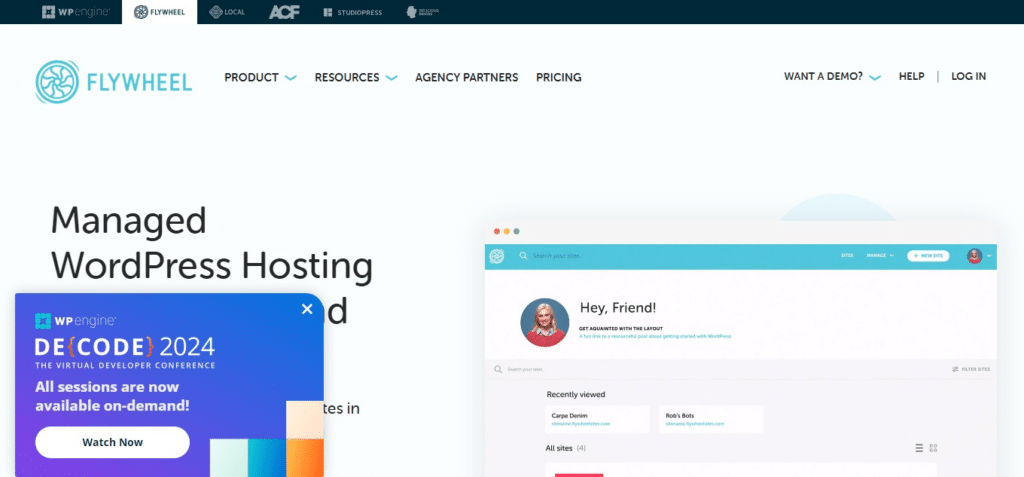Viewport: 1024px width, 477px height.
Task: Click magnifier icon in lower sites search
Action: click(x=498, y=369)
